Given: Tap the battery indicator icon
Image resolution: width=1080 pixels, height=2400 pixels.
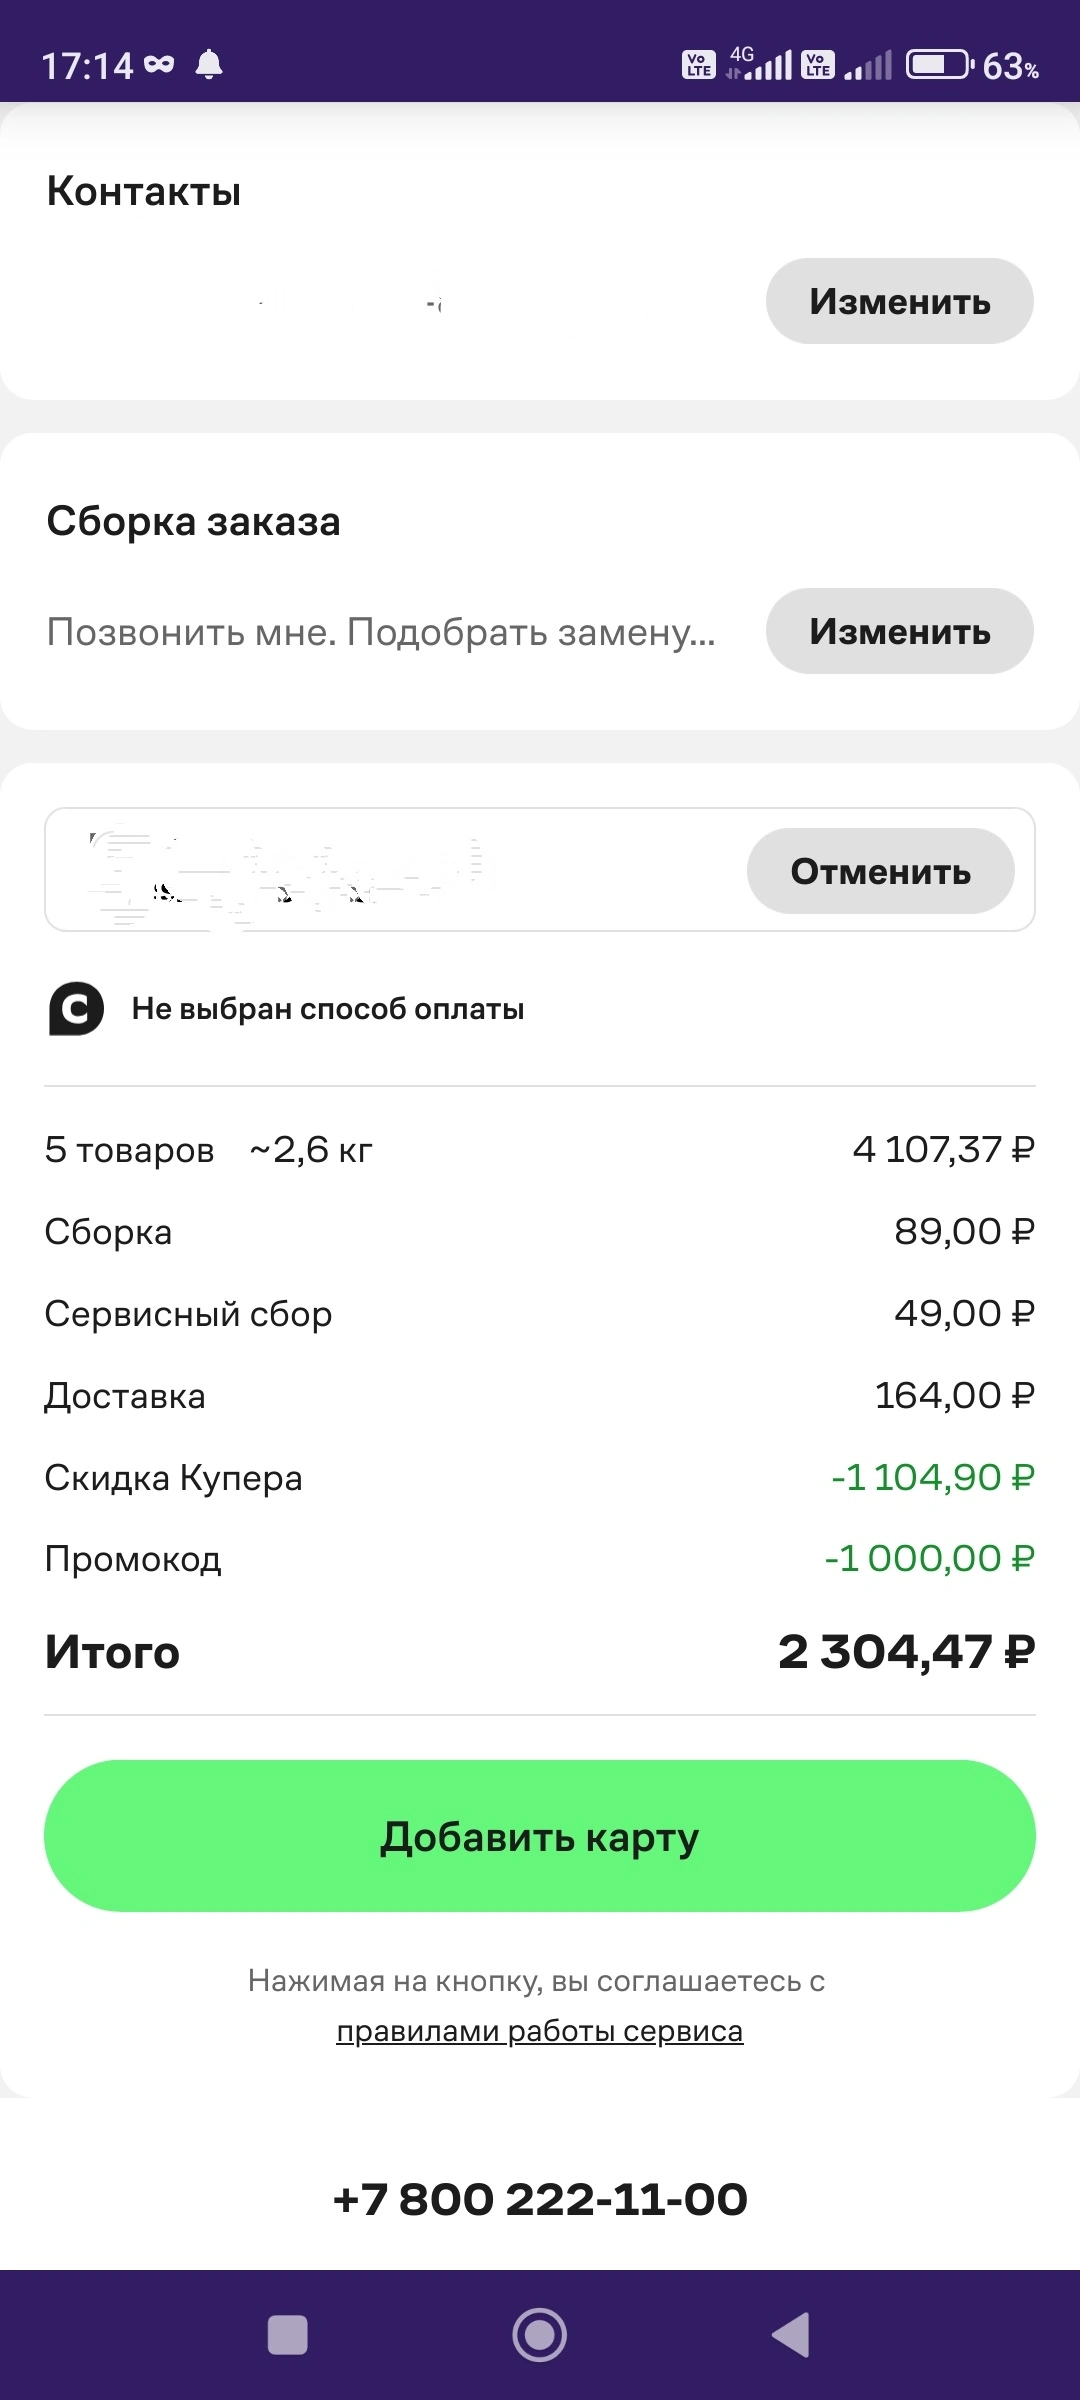Looking at the screenshot, I should click(939, 65).
